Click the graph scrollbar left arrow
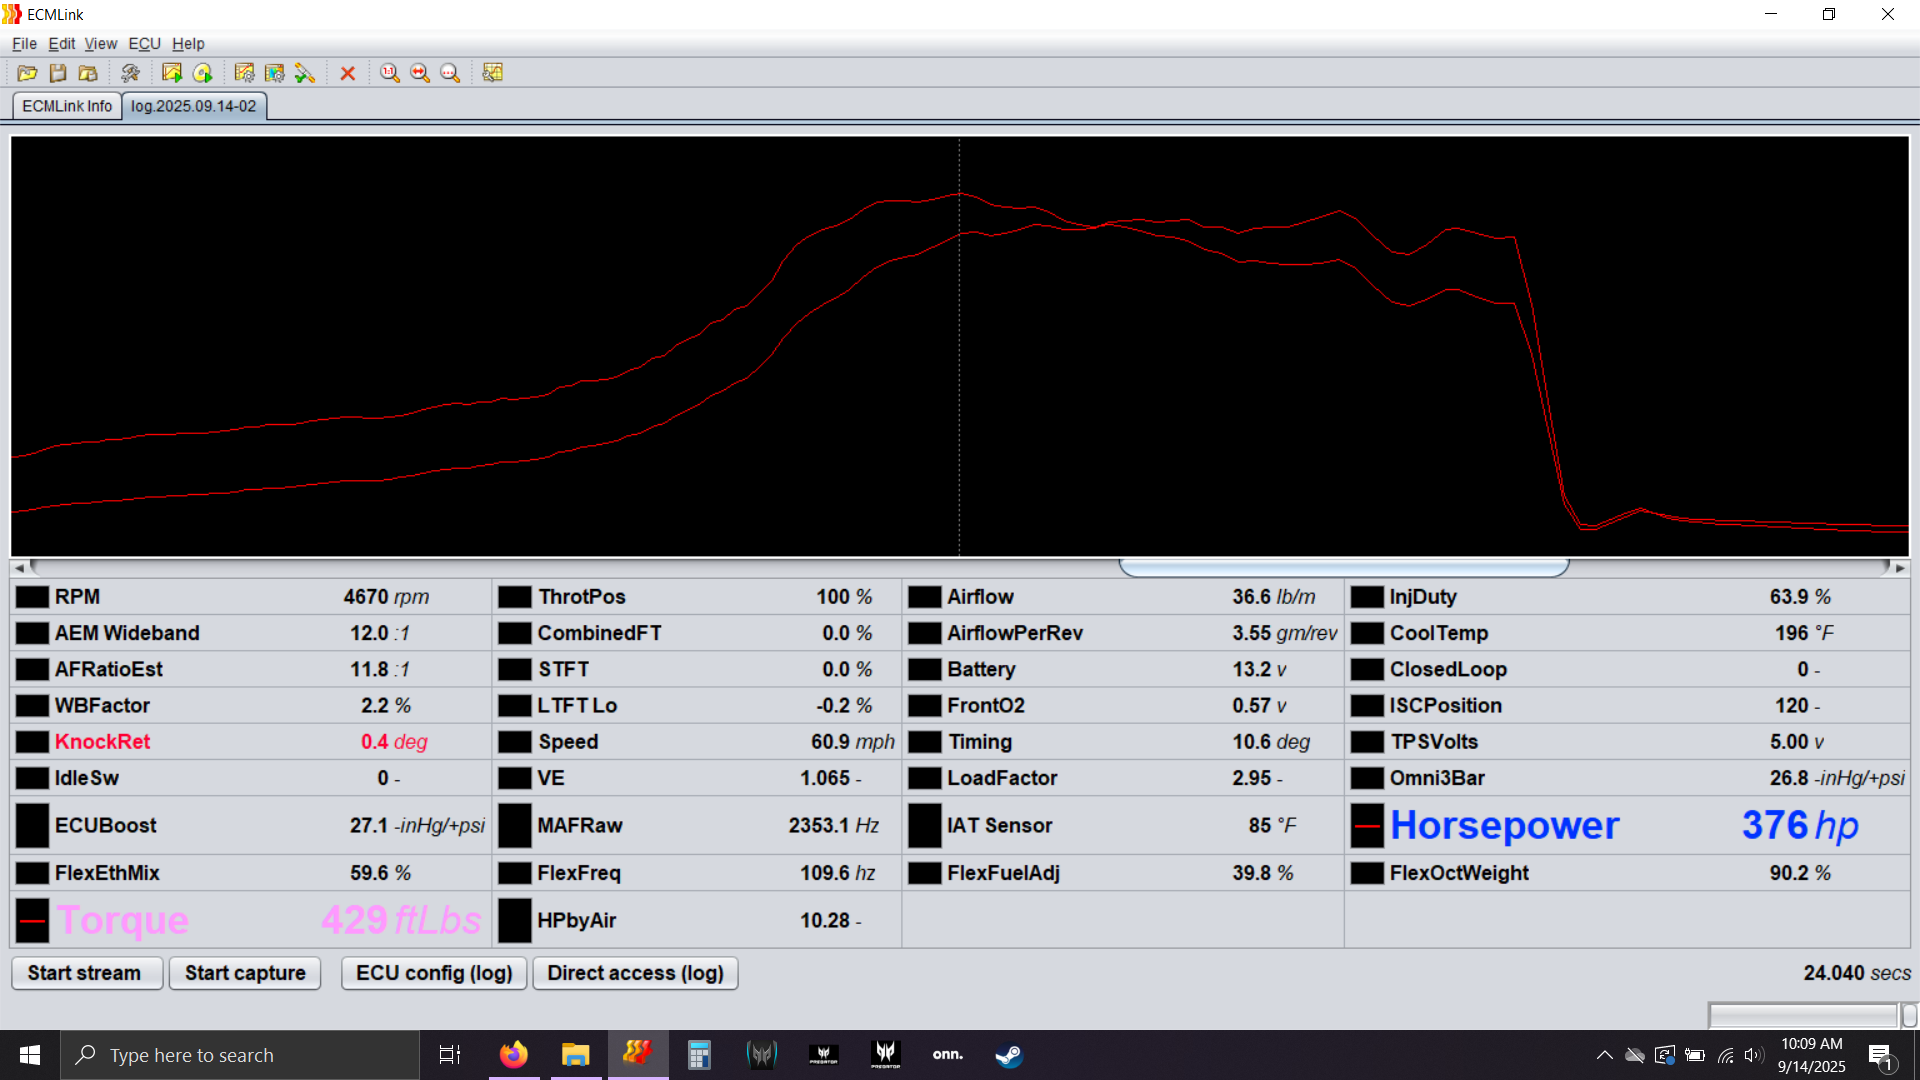 (19, 568)
